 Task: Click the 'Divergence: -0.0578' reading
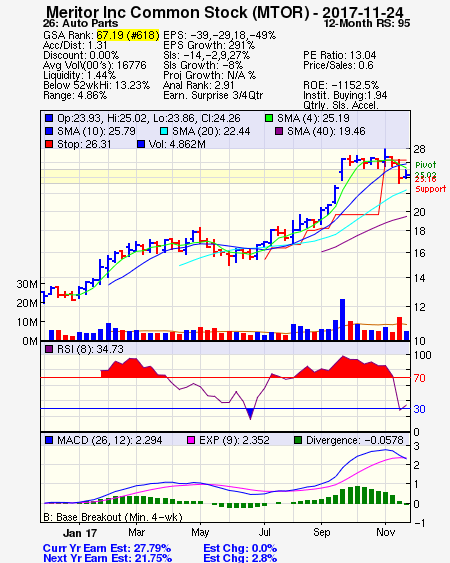coord(355,440)
